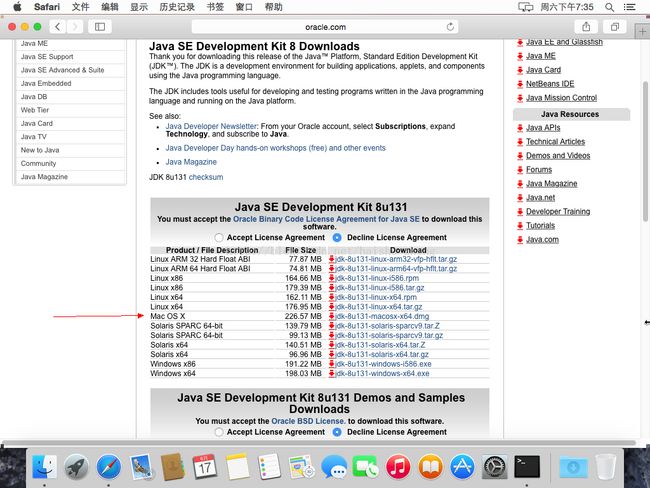The image size is (650, 488).
Task: Download jdk-8u131-solaris-x64.tar.gz
Action: click(x=382, y=354)
